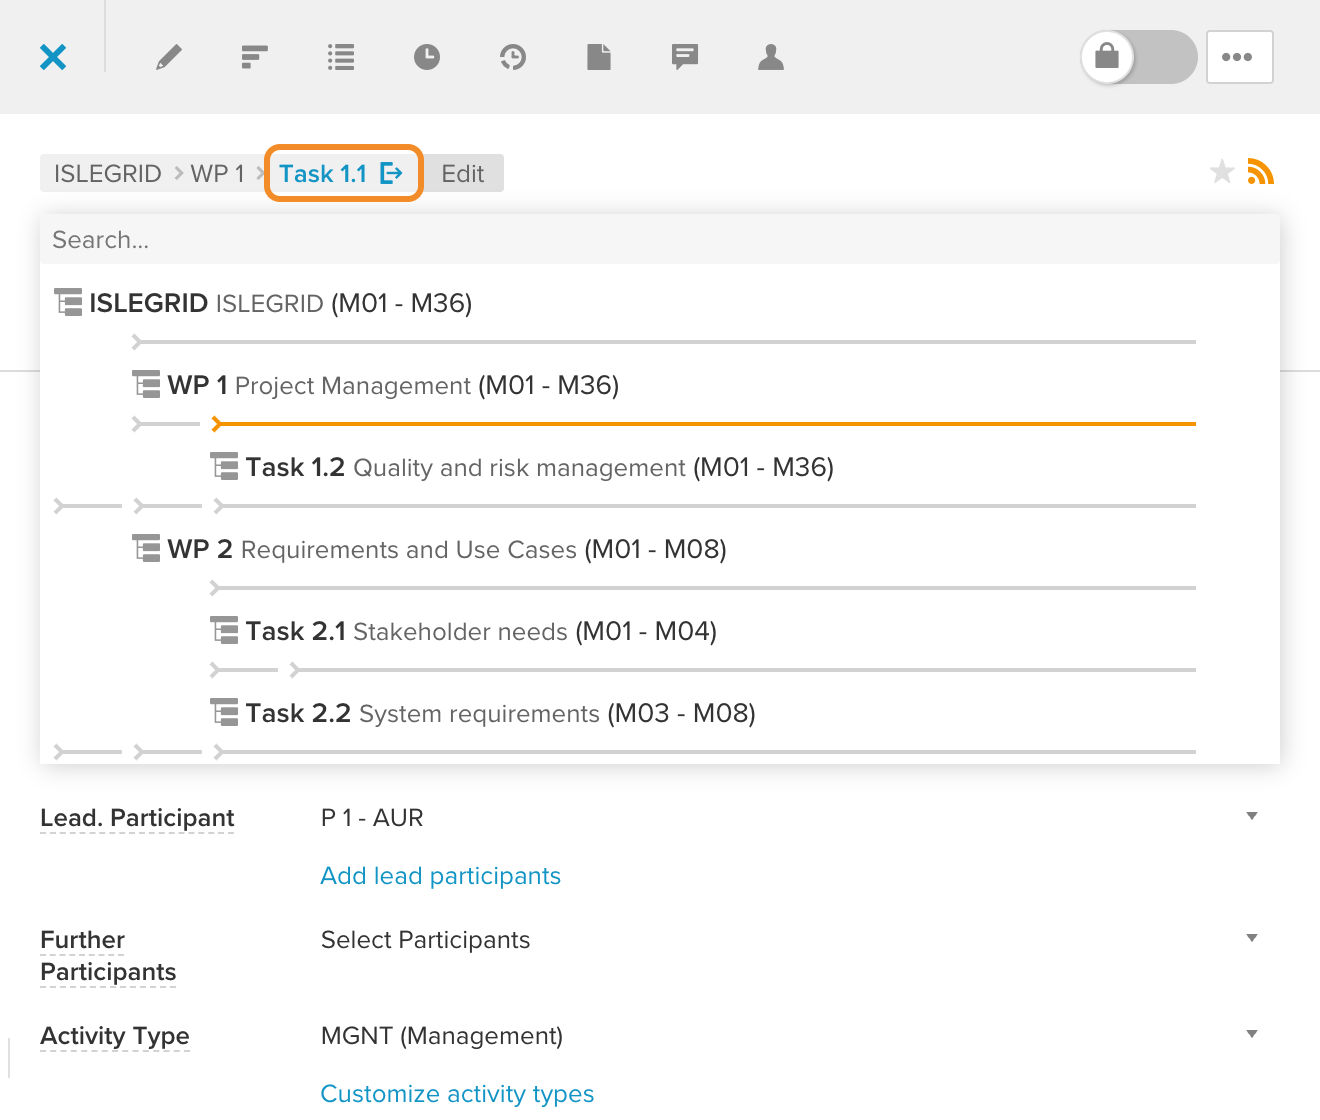Screen dimensions: 1320x1120
Task: Open the clock time icon
Action: pyautogui.click(x=427, y=57)
